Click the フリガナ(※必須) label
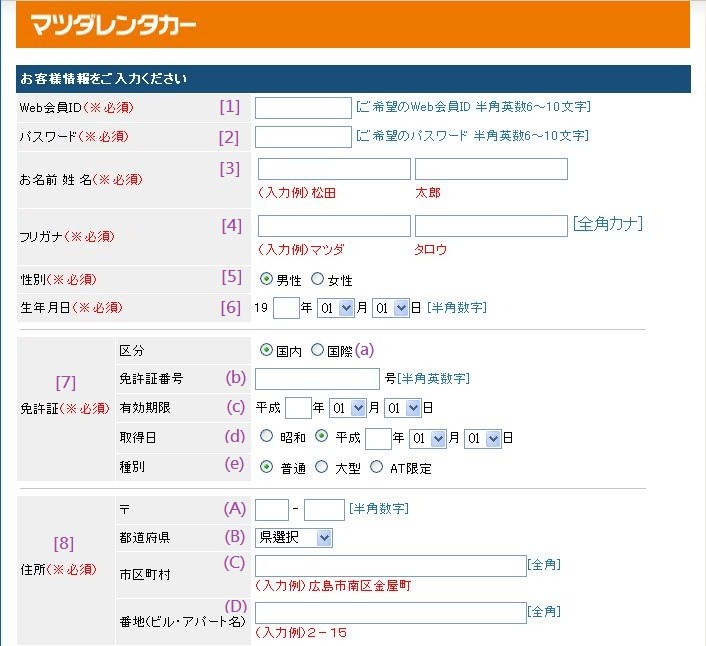Screen dimensions: 706x646 tap(67, 236)
